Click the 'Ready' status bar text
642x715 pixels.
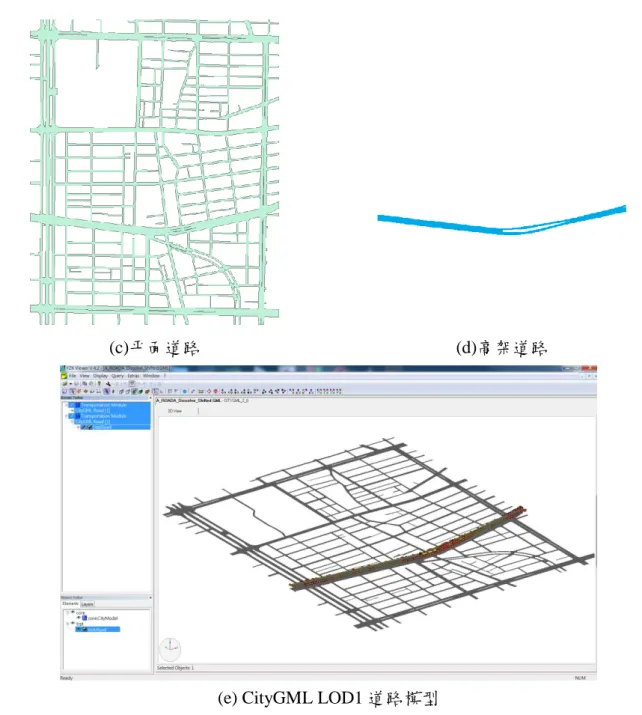click(67, 678)
